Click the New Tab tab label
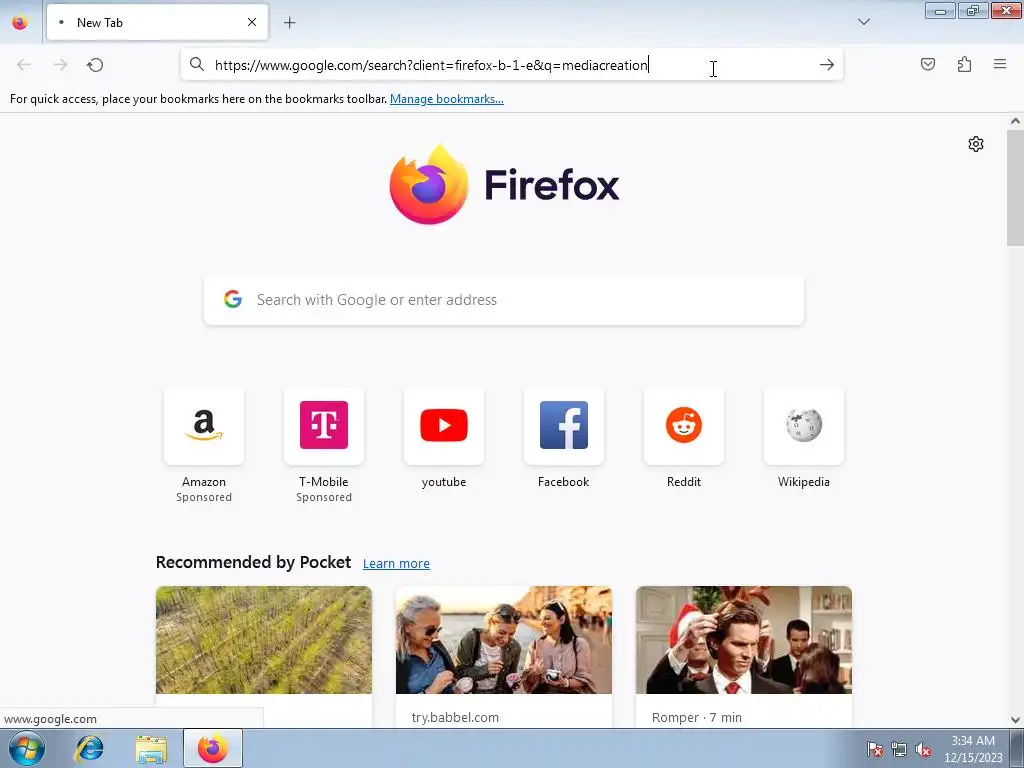This screenshot has width=1024, height=768. pos(100,23)
